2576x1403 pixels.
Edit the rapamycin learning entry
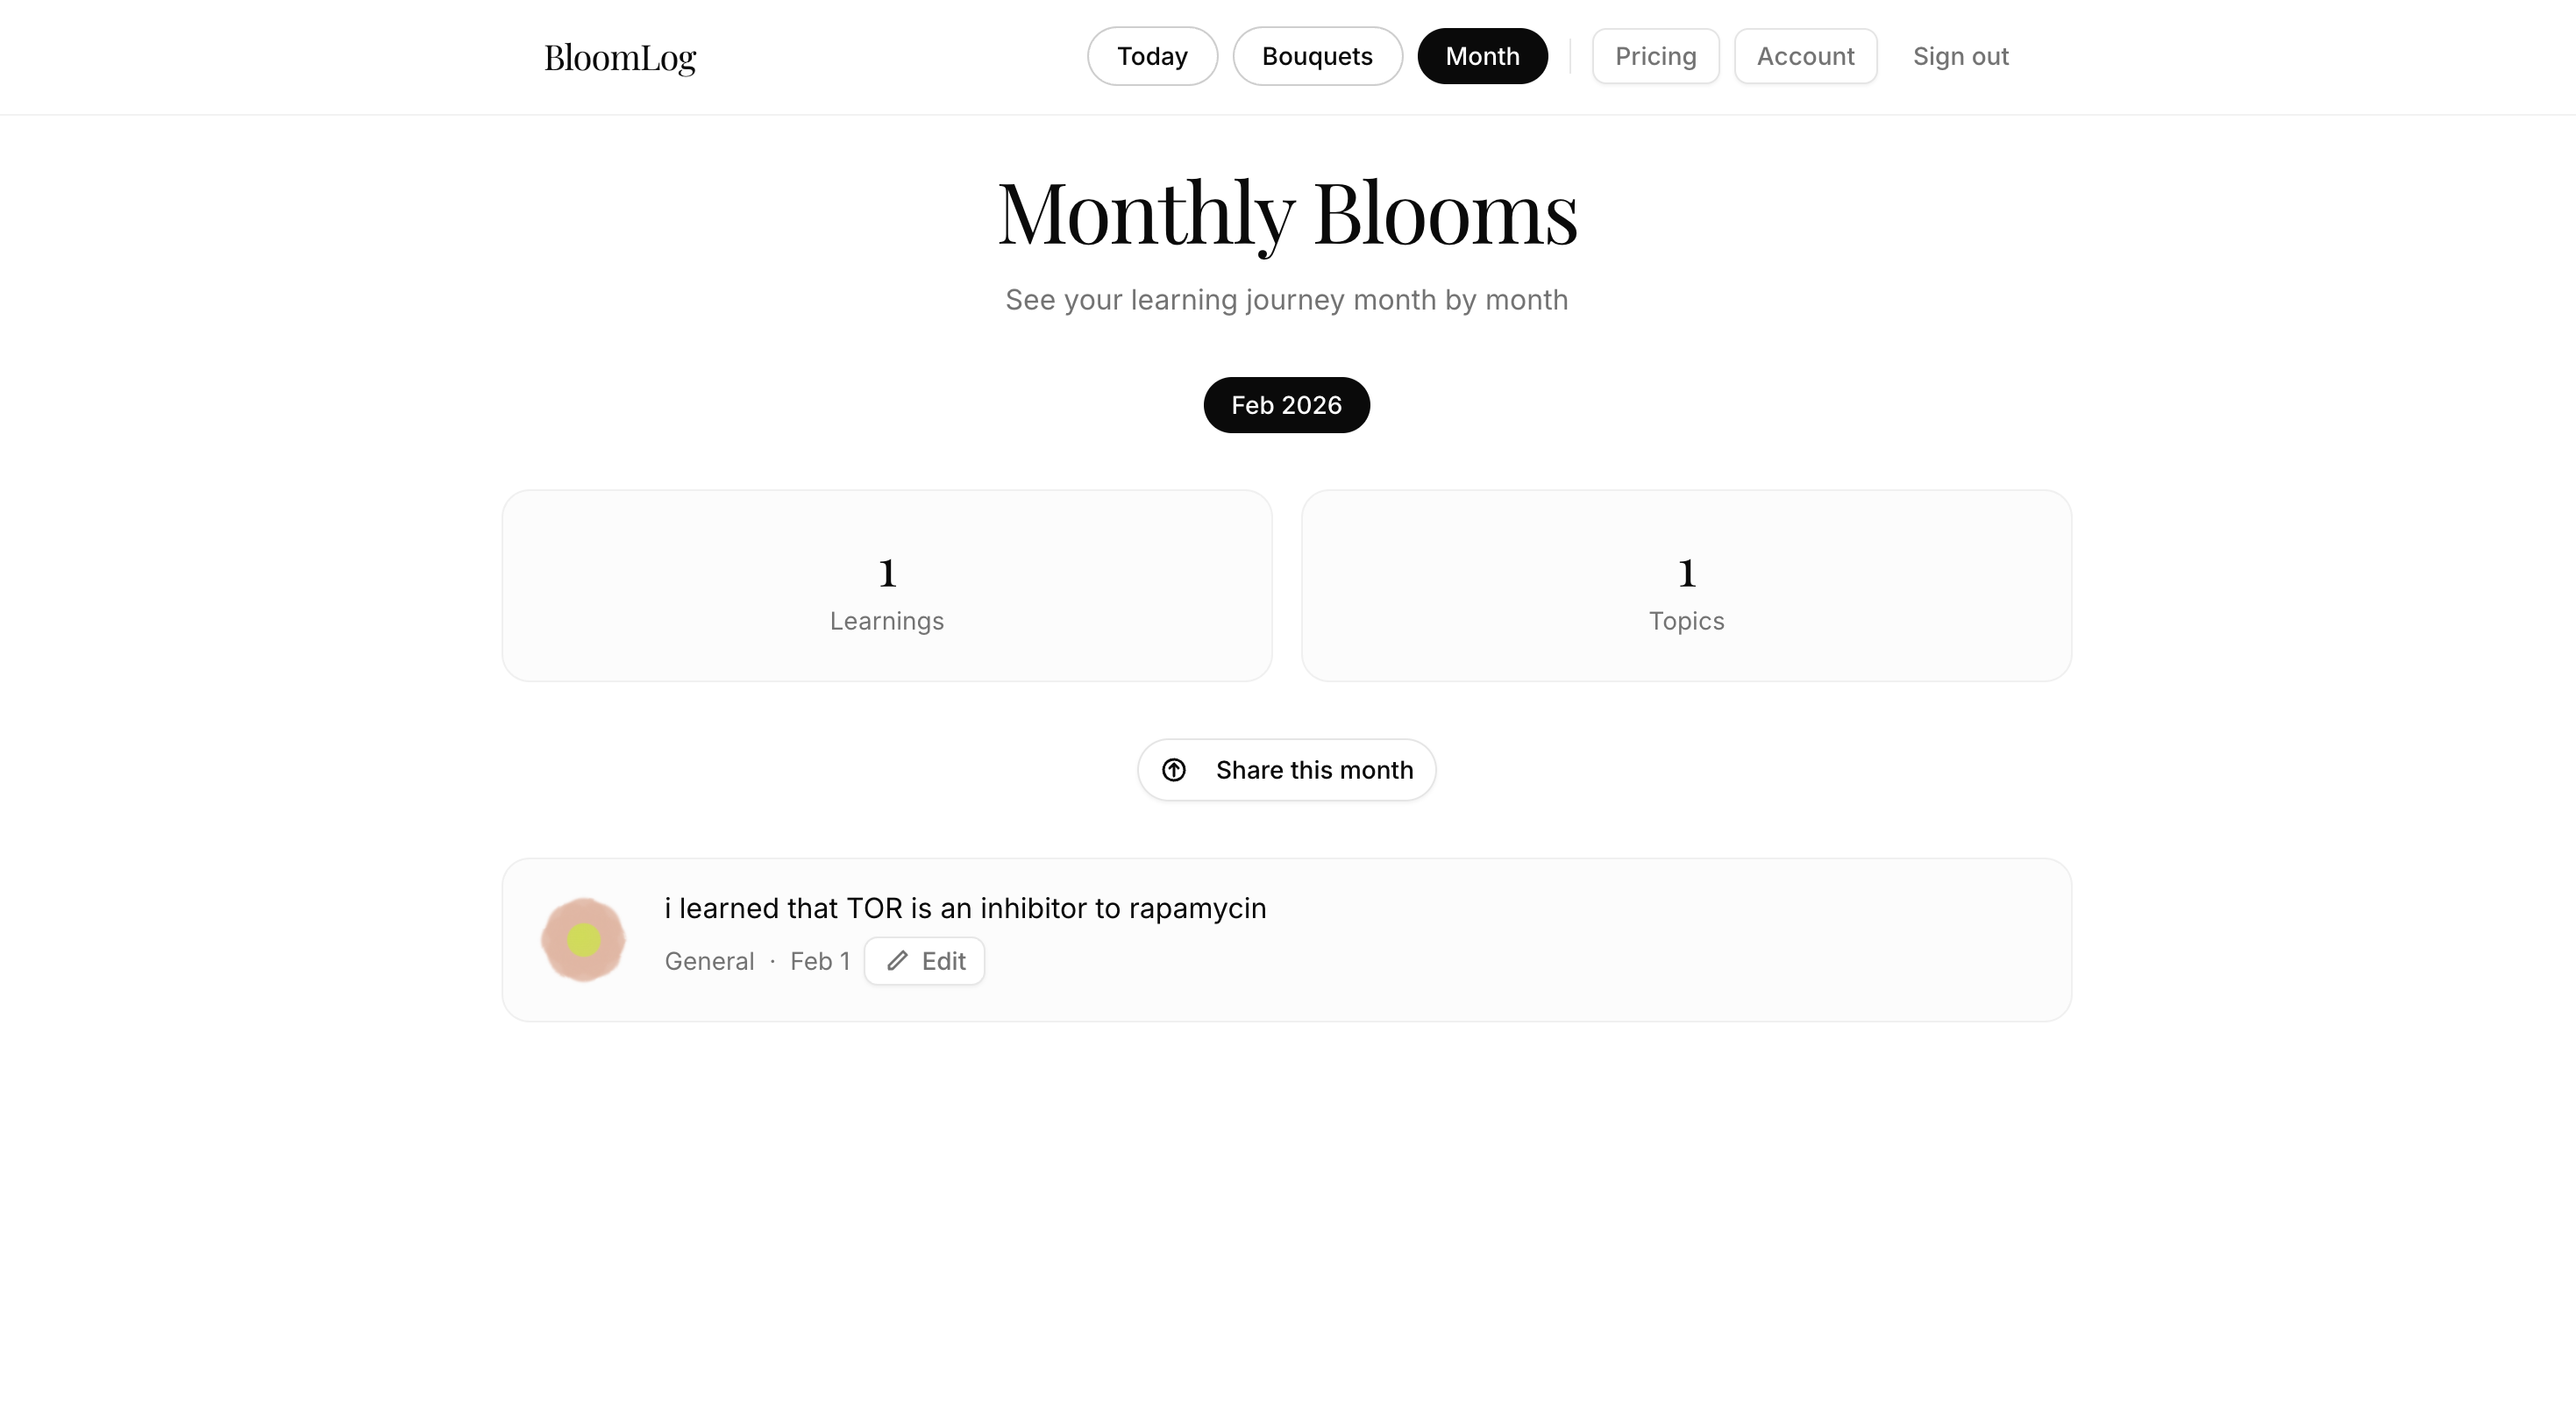[x=924, y=960]
